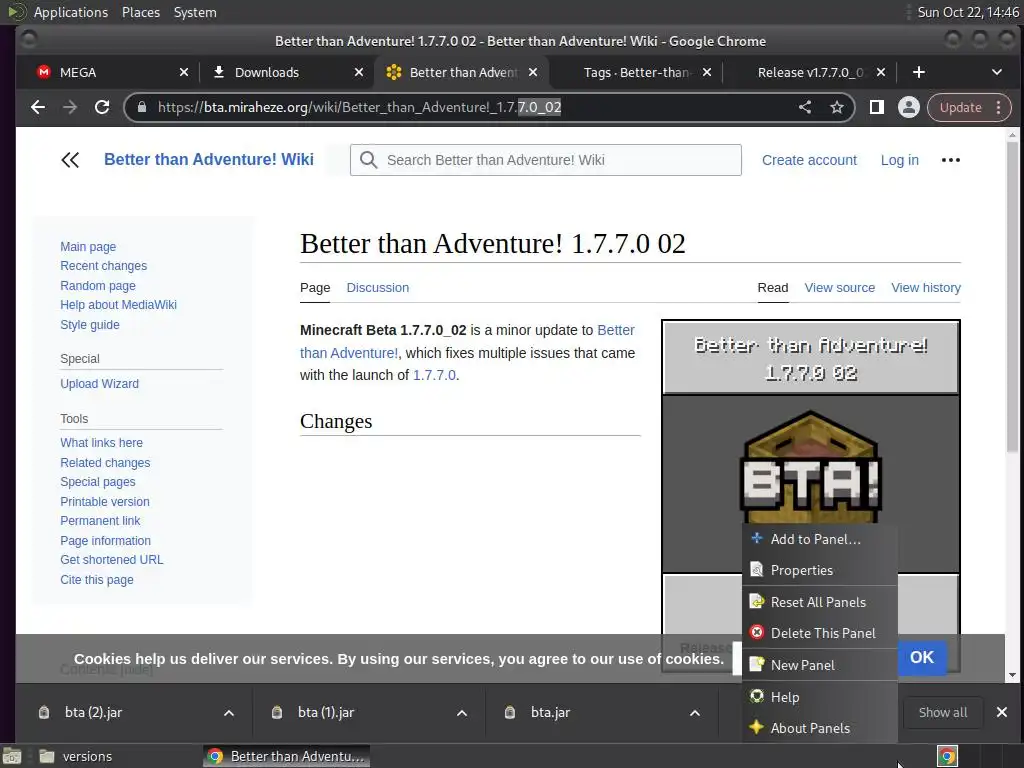Open wiki more options ellipsis
Viewport: 1024px width, 768px height.
point(951,160)
